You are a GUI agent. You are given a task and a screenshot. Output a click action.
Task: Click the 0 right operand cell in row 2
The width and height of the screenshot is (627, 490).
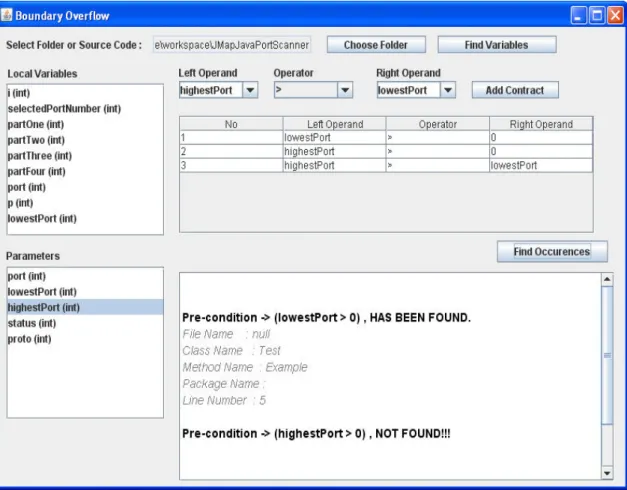click(541, 152)
